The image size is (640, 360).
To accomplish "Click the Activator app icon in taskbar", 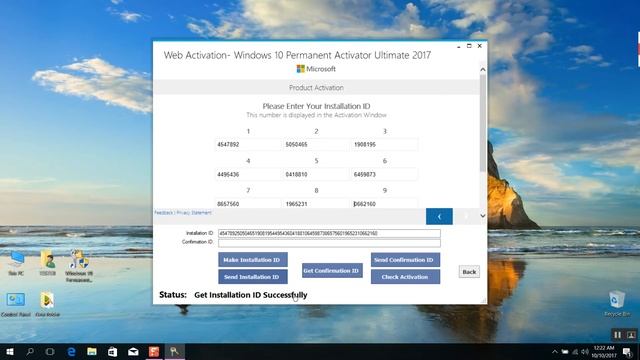I will tap(174, 351).
